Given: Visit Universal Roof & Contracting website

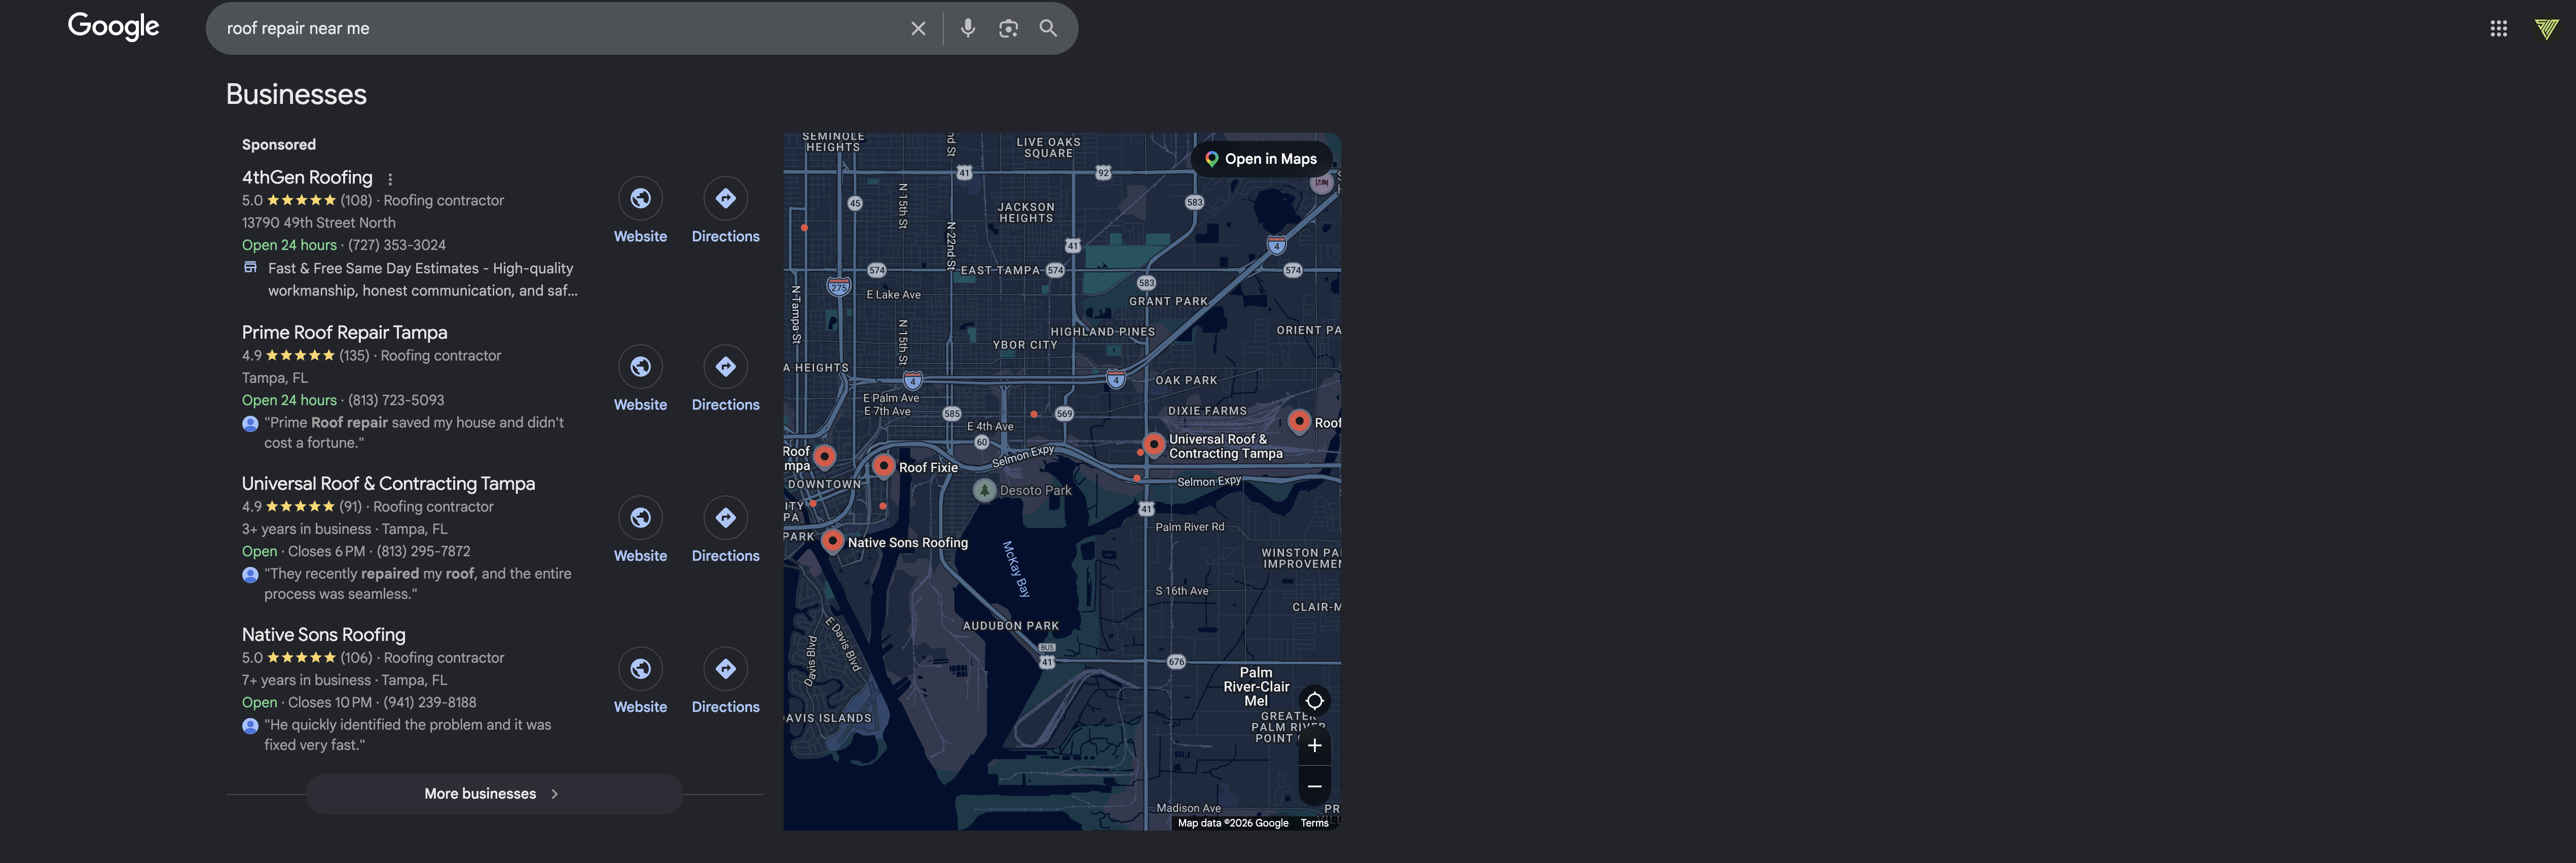Looking at the screenshot, I should [640, 529].
